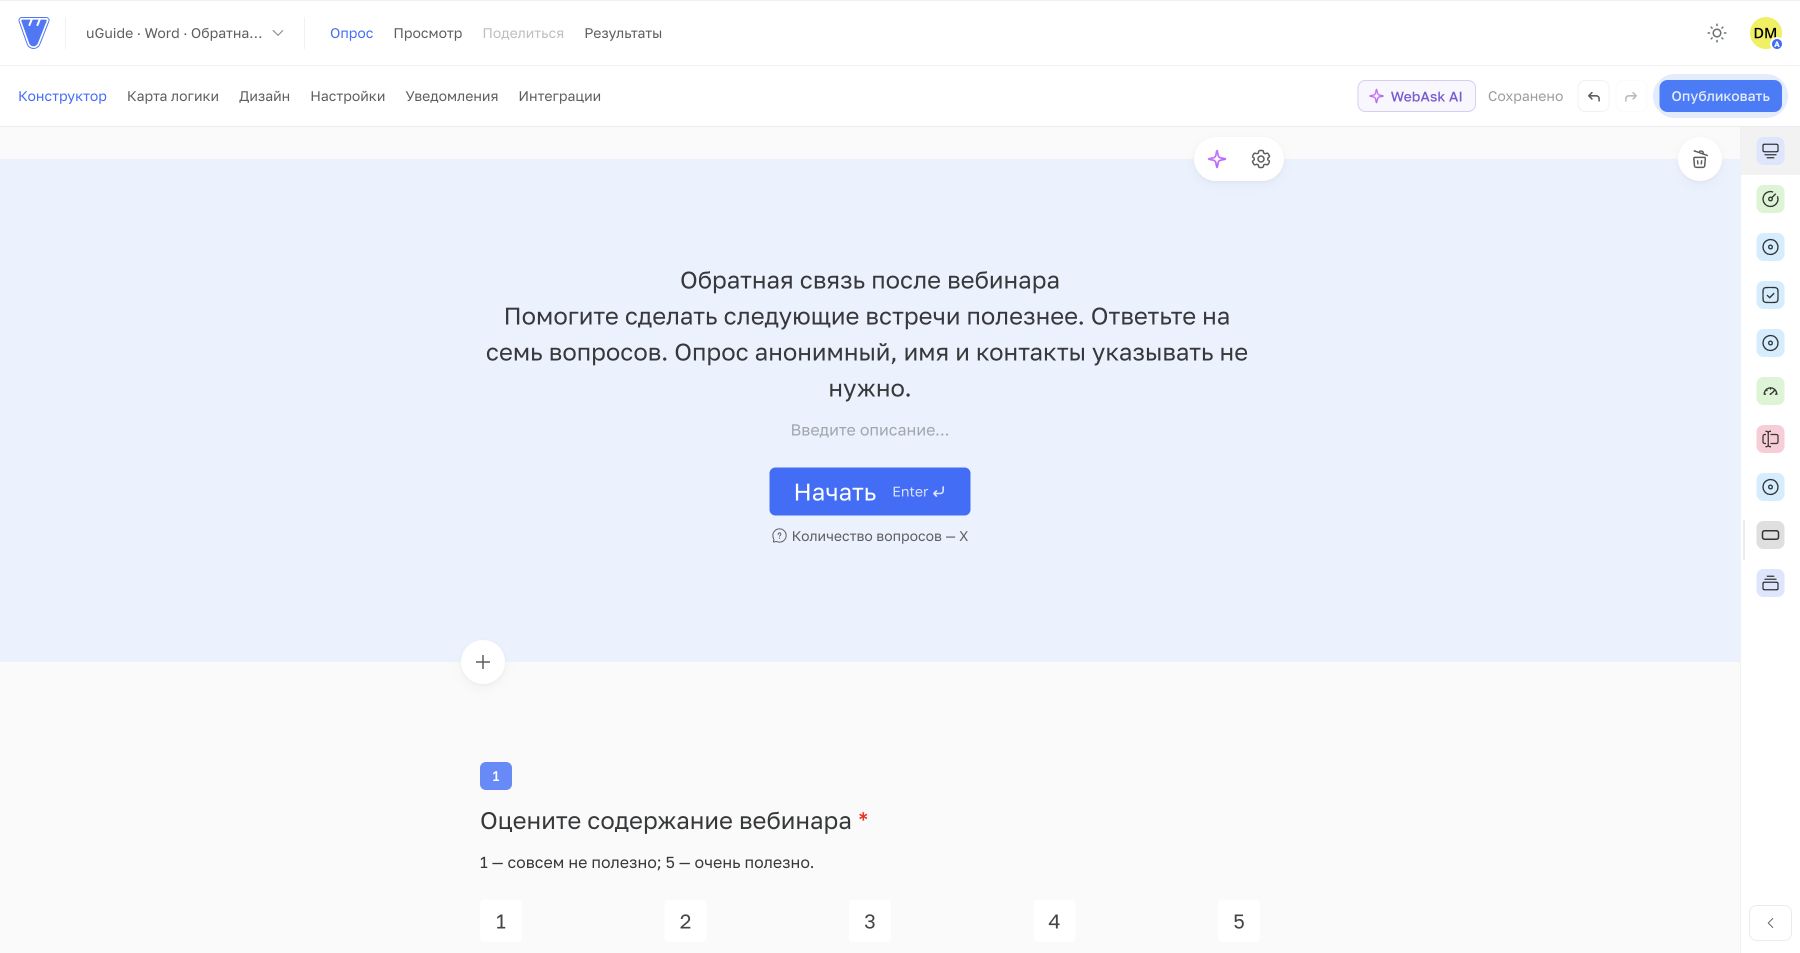Screen dimensions: 1800x953
Task: Open the Уведомления section
Action: (452, 96)
